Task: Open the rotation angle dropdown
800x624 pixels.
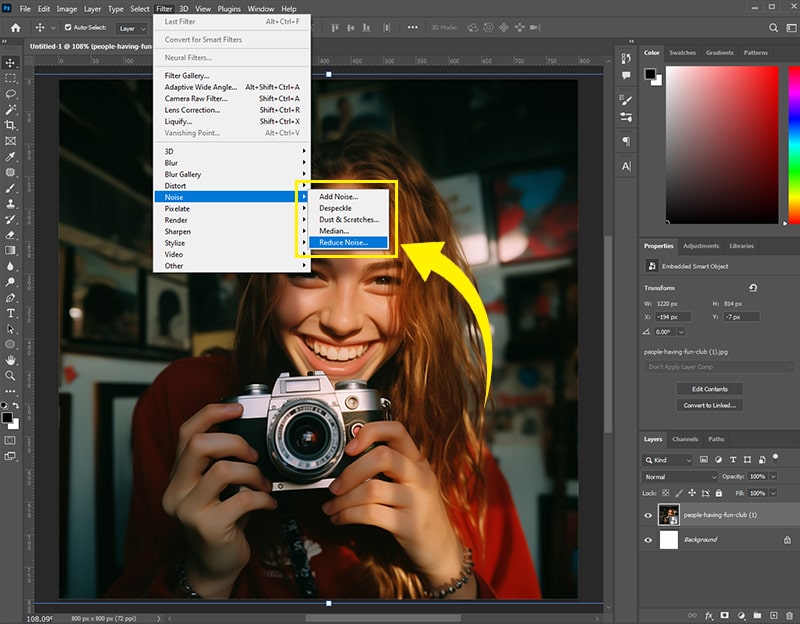Action: tap(681, 332)
